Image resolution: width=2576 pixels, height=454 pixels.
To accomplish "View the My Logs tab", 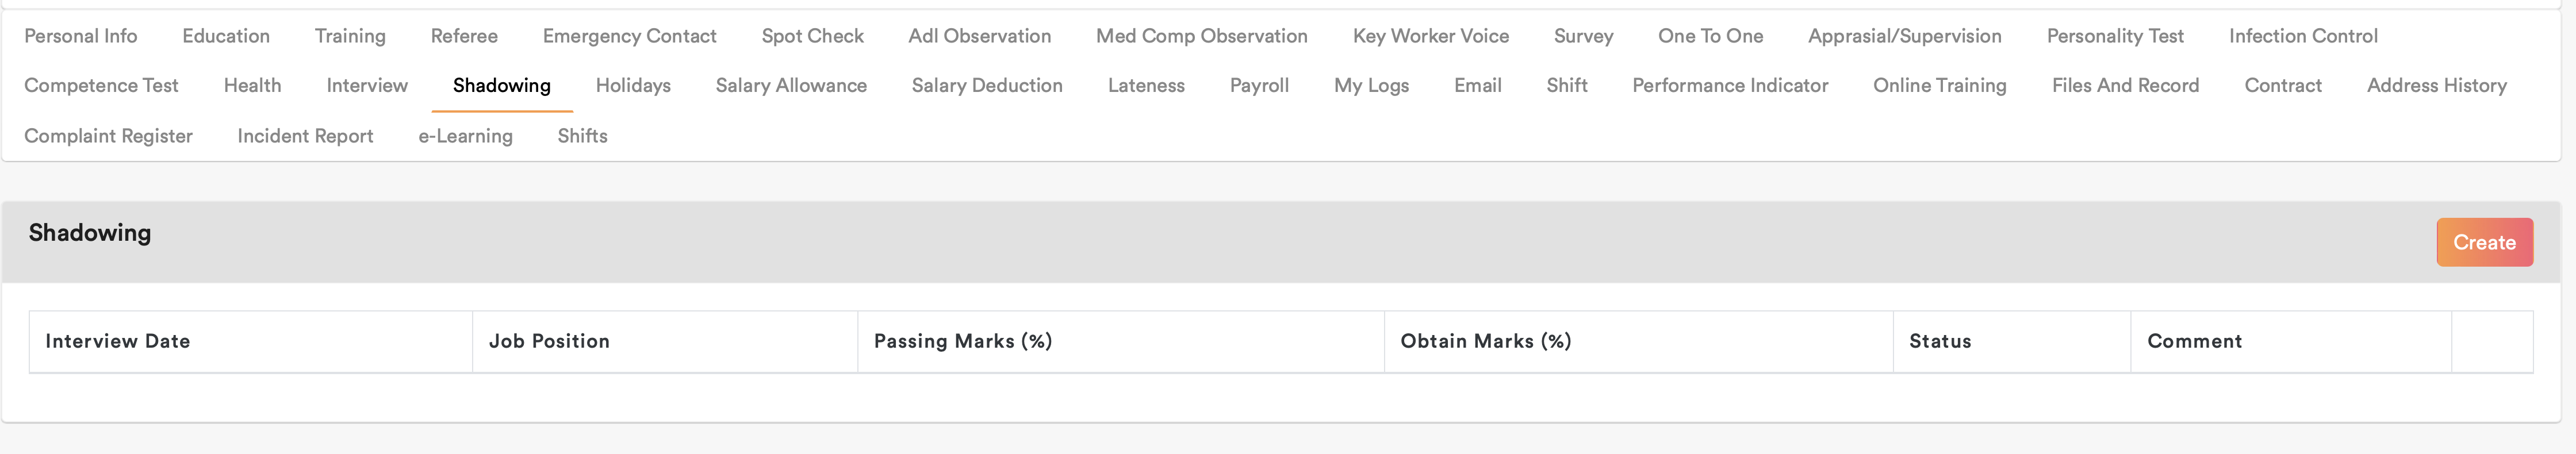I will tap(1371, 86).
